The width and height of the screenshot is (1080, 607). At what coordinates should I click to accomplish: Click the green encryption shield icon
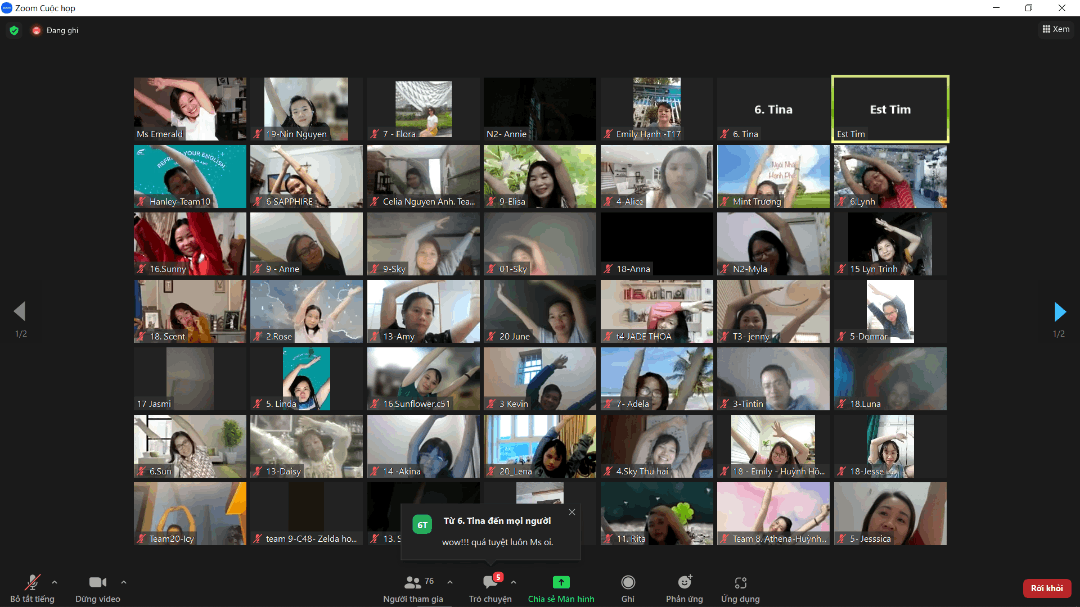point(14,30)
